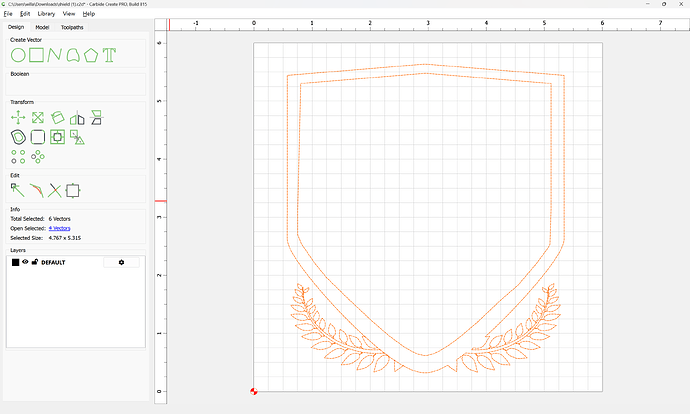Screen dimensions: 690x414
Task: Select the DEFAULT layer name
Action: (x=53, y=262)
